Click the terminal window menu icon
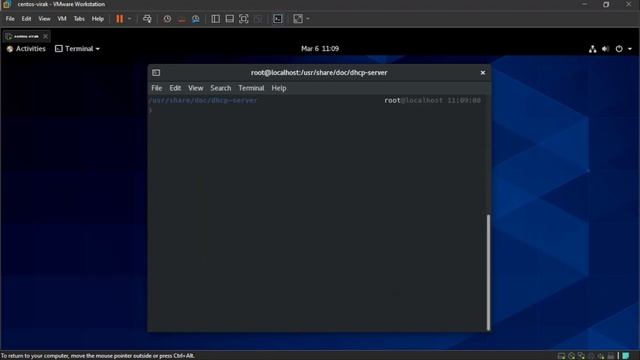The width and height of the screenshot is (640, 360). point(156,72)
